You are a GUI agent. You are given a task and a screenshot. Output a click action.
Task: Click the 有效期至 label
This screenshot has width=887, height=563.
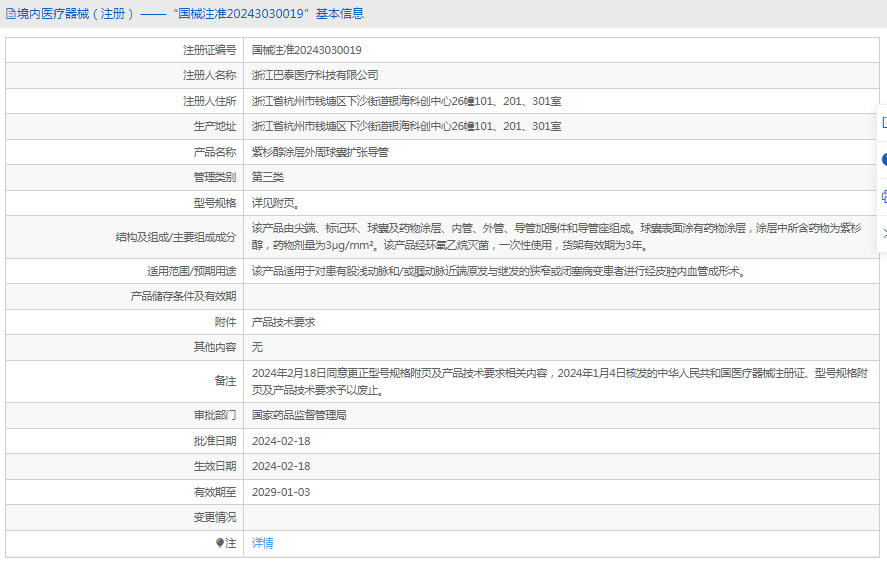tap(215, 492)
